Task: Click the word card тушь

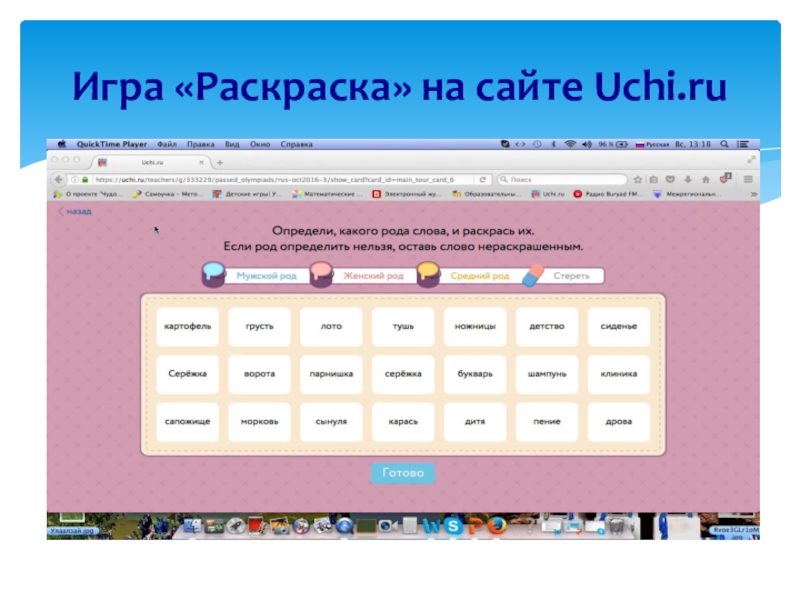Action: (x=403, y=326)
